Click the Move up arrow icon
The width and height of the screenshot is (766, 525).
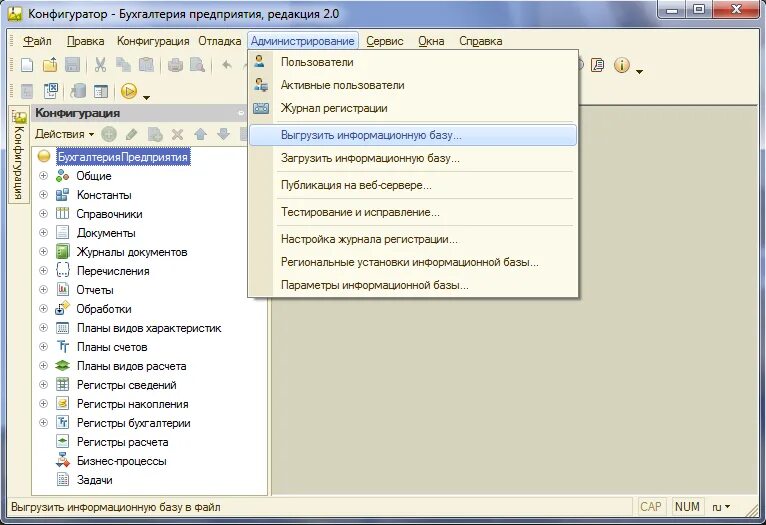coord(200,134)
